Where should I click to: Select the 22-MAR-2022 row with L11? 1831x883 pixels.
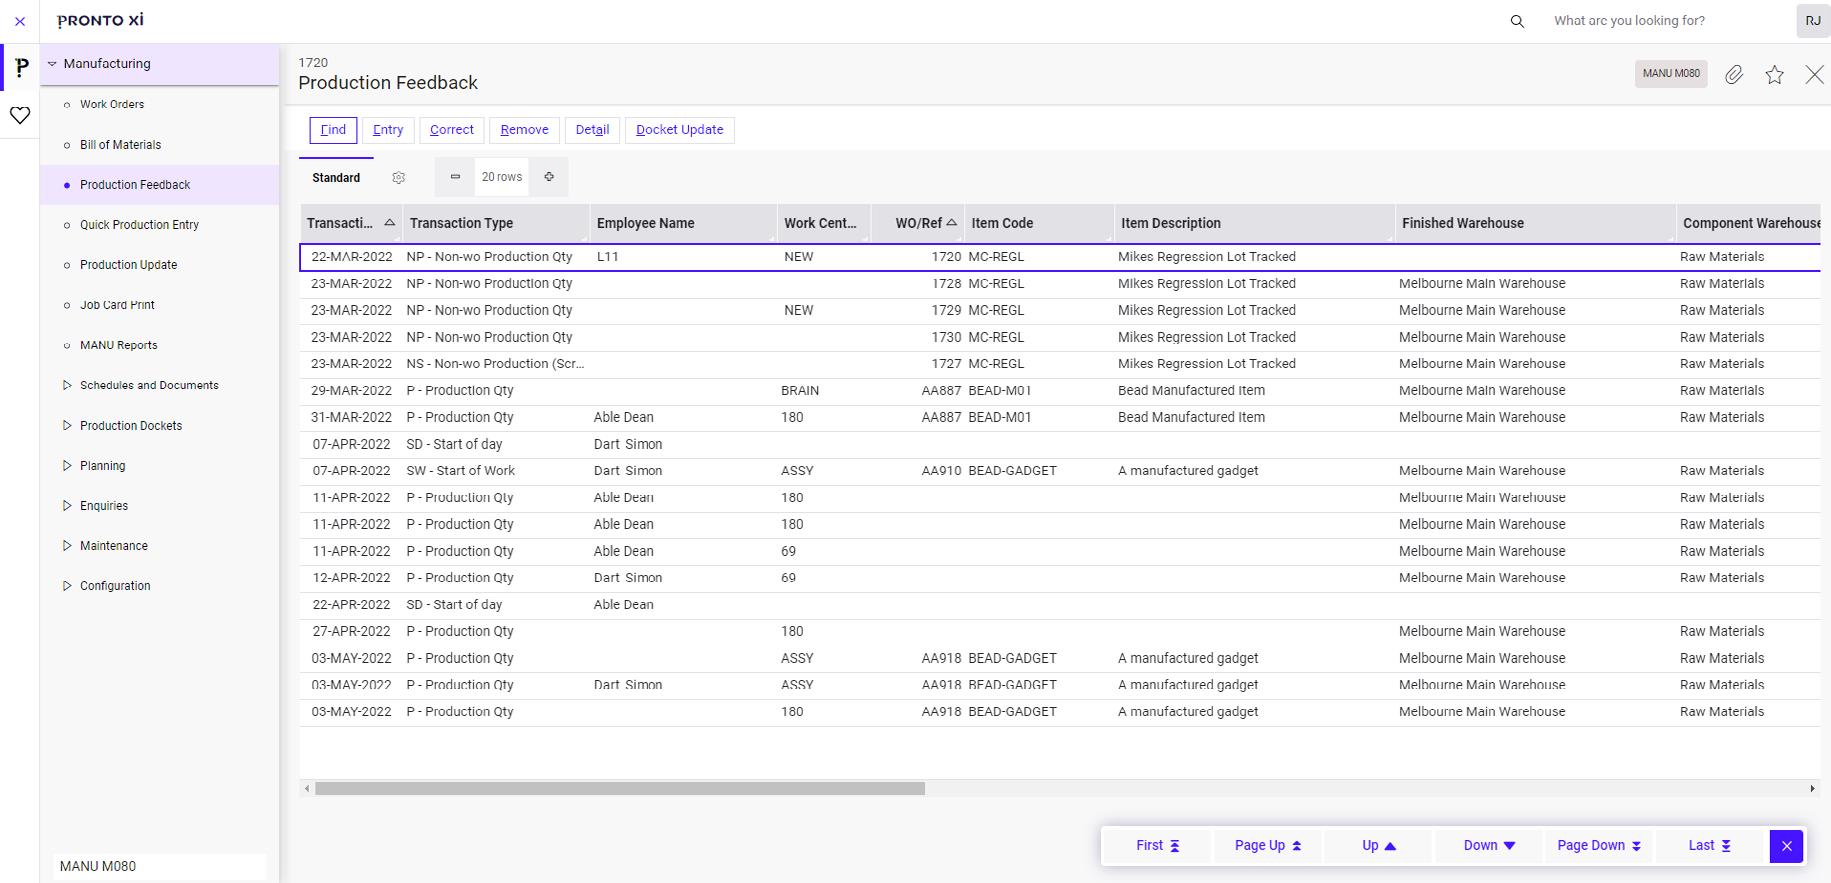tap(1060, 257)
